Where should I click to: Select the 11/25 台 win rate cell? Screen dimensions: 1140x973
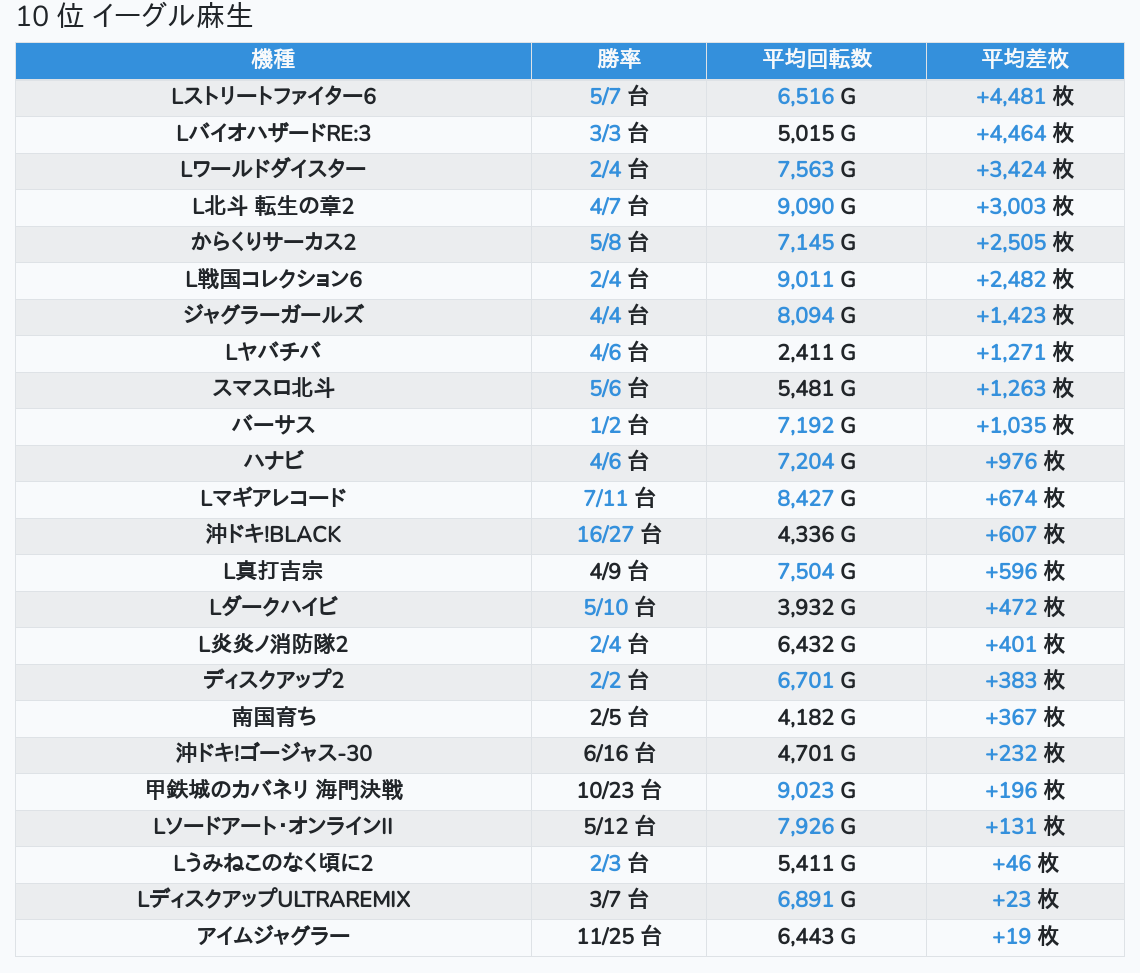(619, 936)
